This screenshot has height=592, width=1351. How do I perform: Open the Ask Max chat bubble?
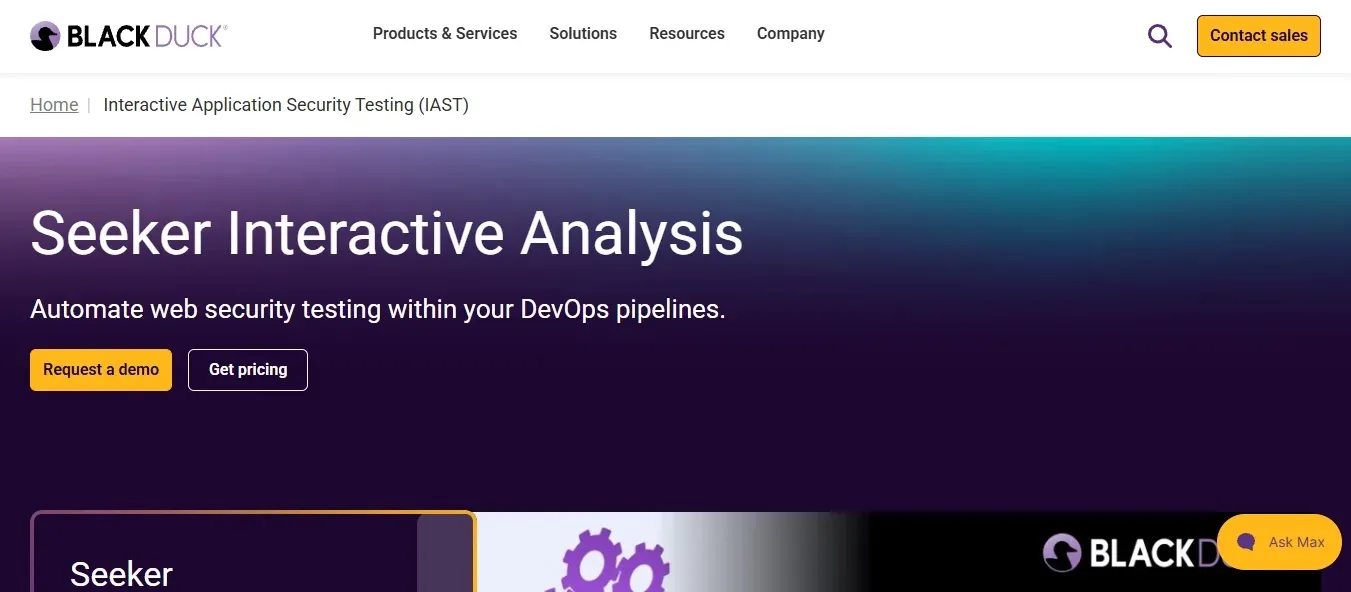coord(1279,542)
